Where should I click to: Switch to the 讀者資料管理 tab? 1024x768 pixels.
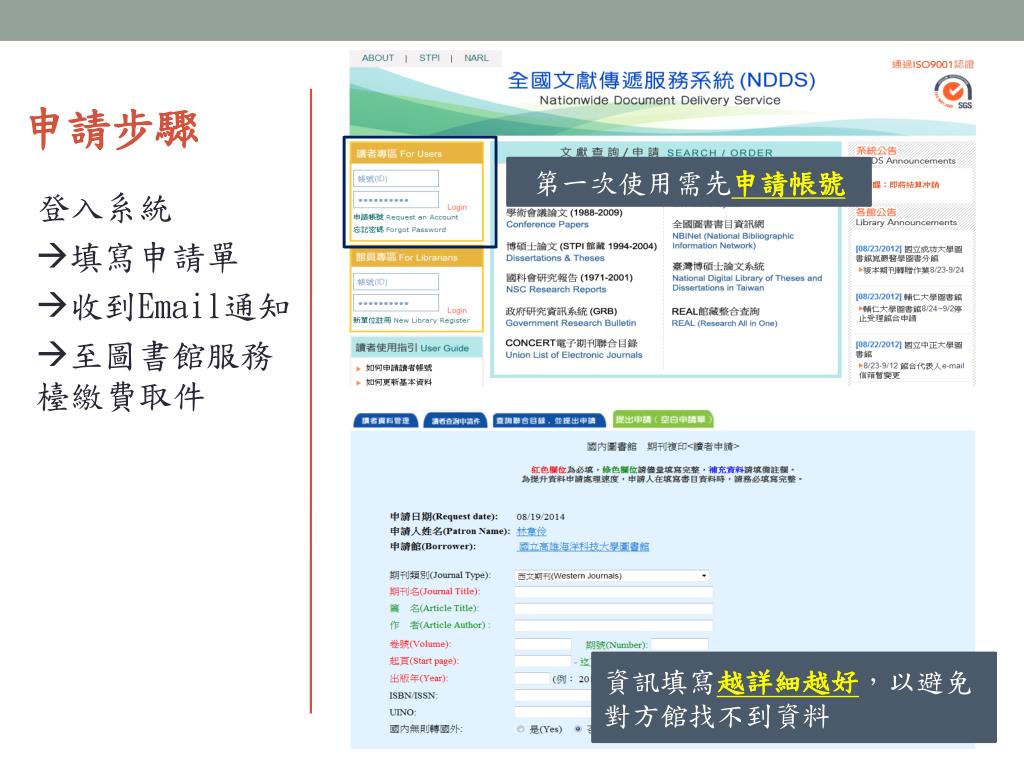(x=385, y=421)
